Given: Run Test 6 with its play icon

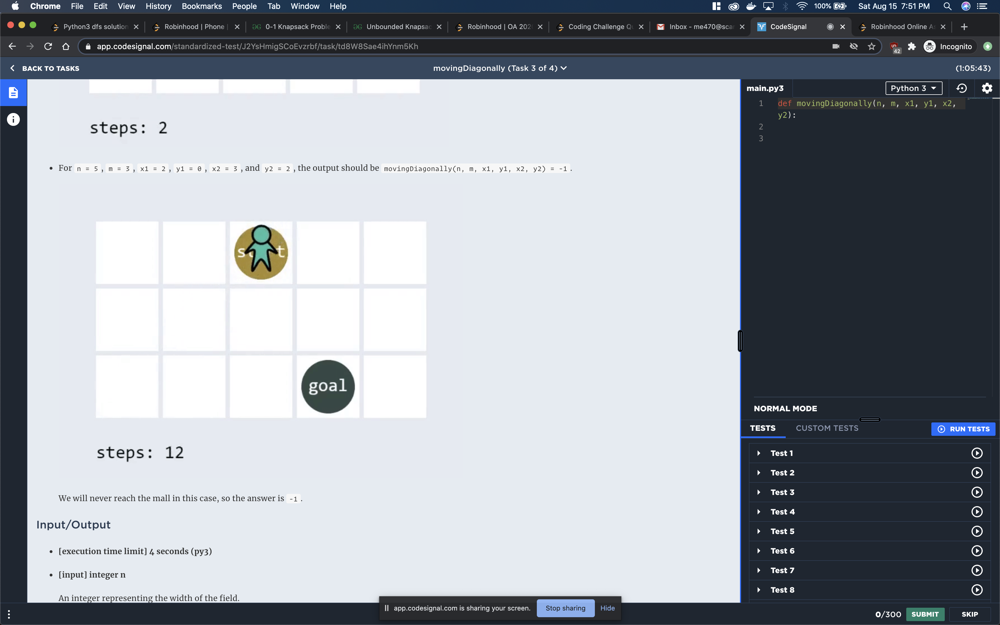Looking at the screenshot, I should tap(976, 551).
